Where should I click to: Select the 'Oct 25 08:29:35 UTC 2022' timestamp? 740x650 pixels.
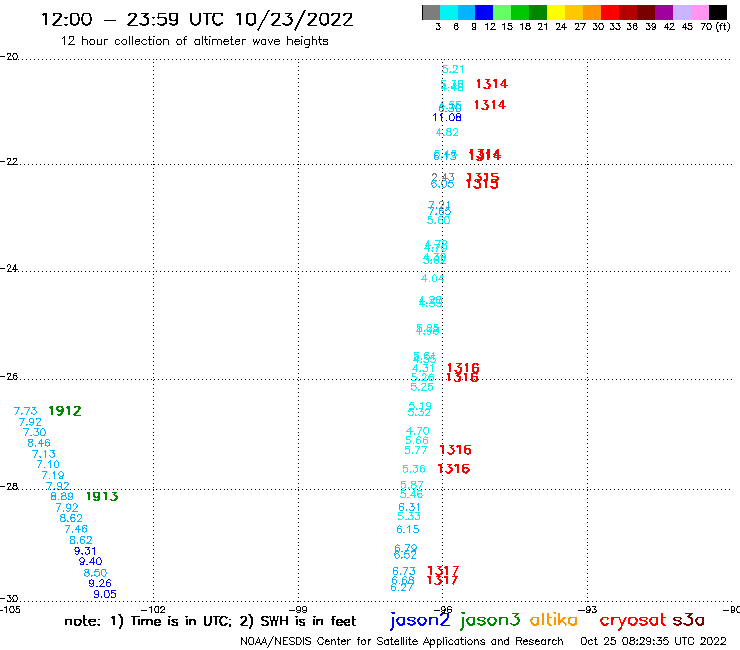653,641
